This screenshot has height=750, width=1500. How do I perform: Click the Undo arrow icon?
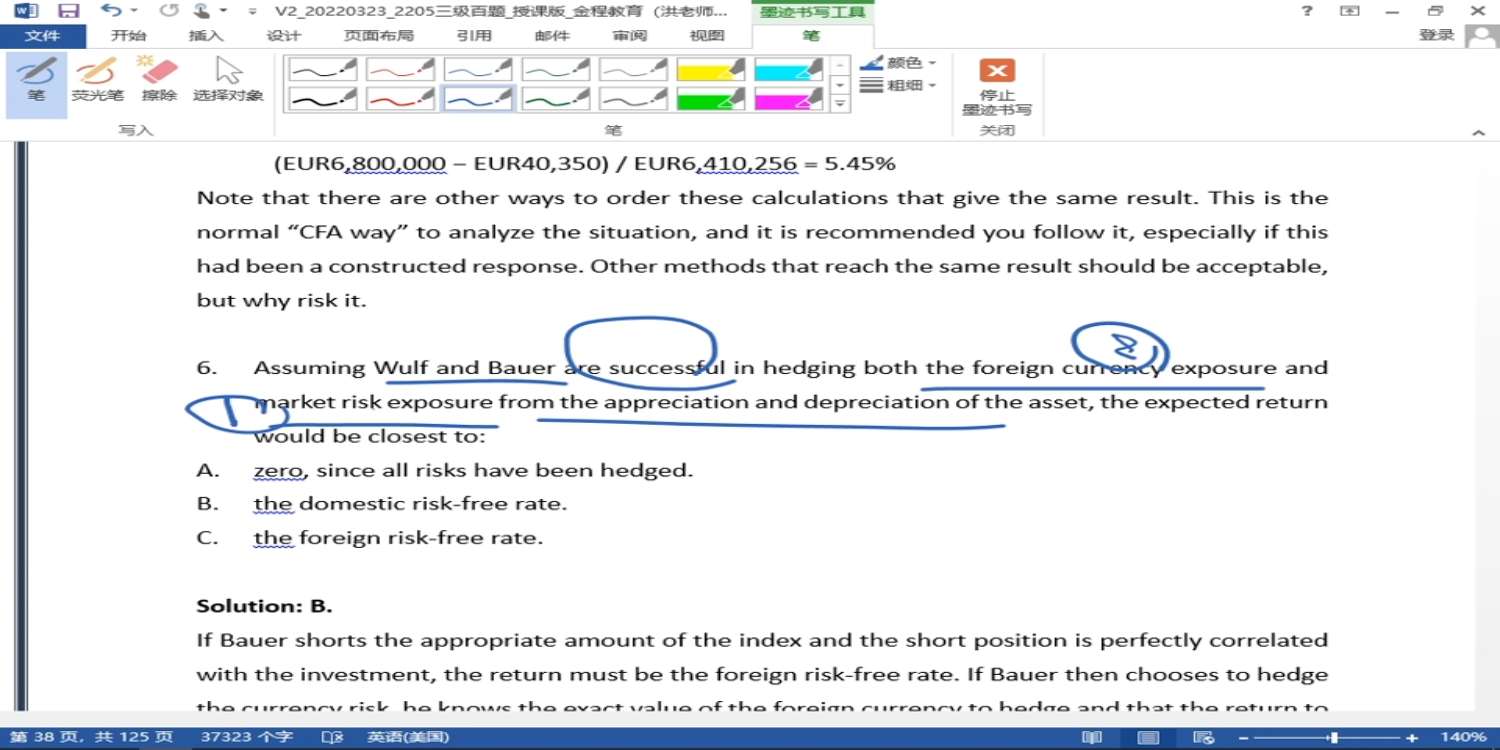(x=111, y=11)
